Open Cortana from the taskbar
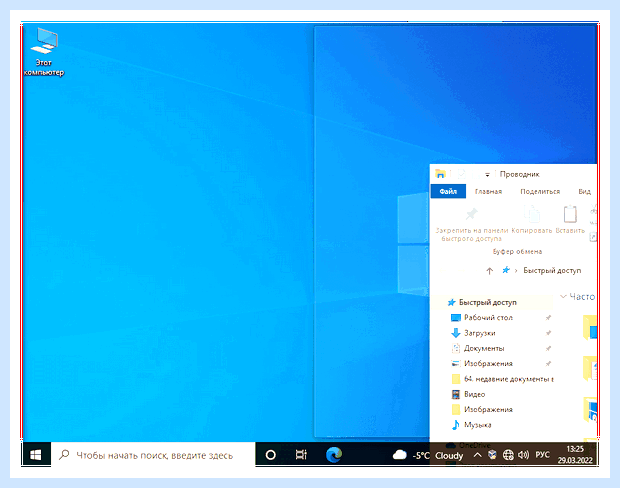The image size is (620, 488). coord(270,455)
